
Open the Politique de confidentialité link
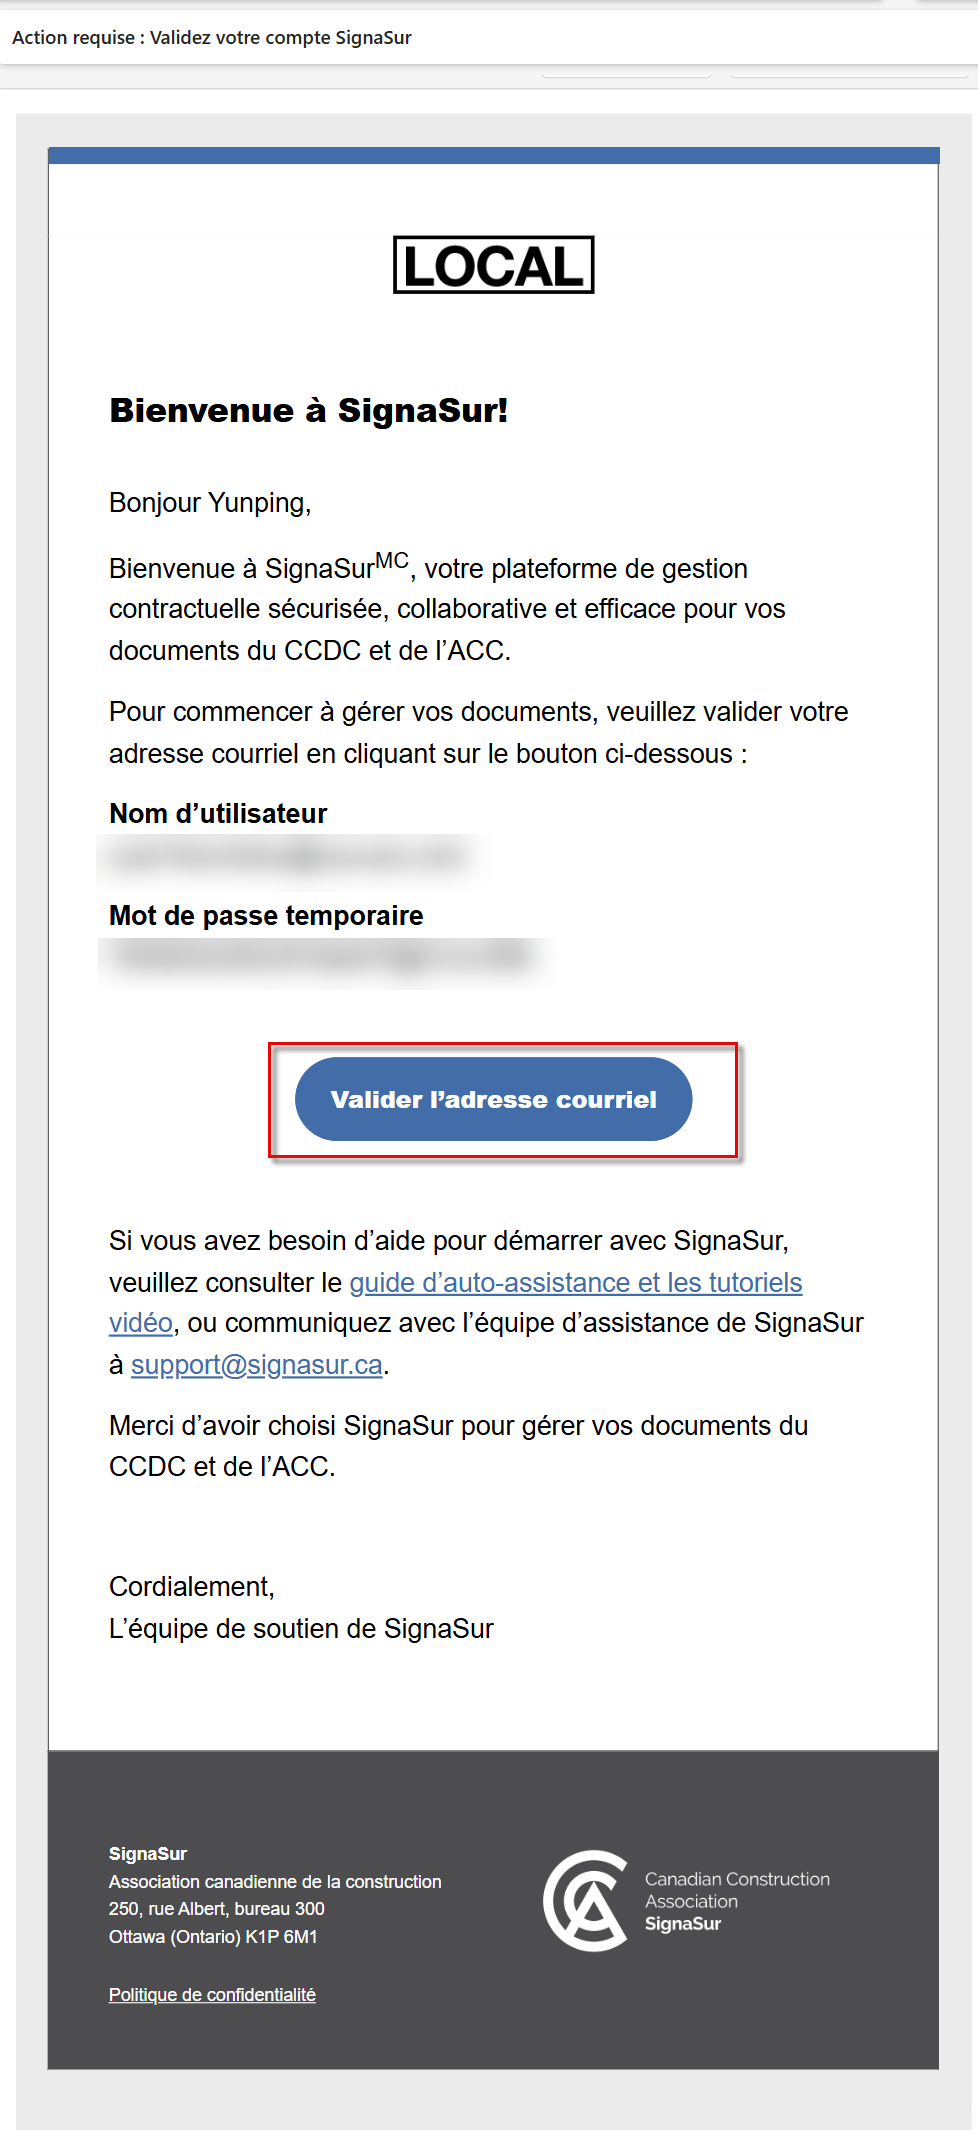coord(212,1995)
